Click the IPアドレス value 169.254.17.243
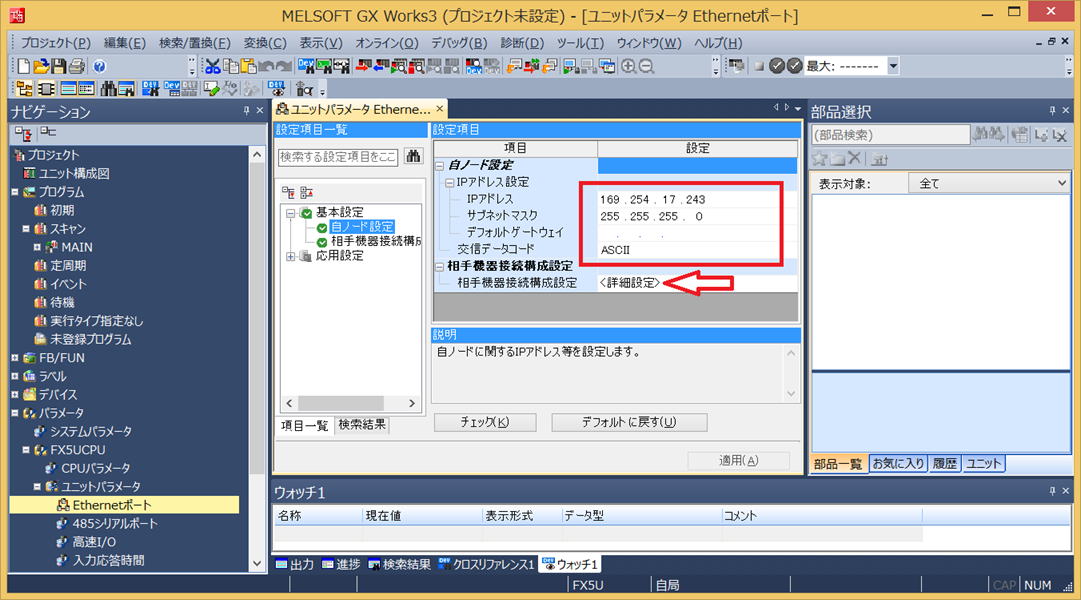Image resolution: width=1081 pixels, height=600 pixels. point(652,199)
